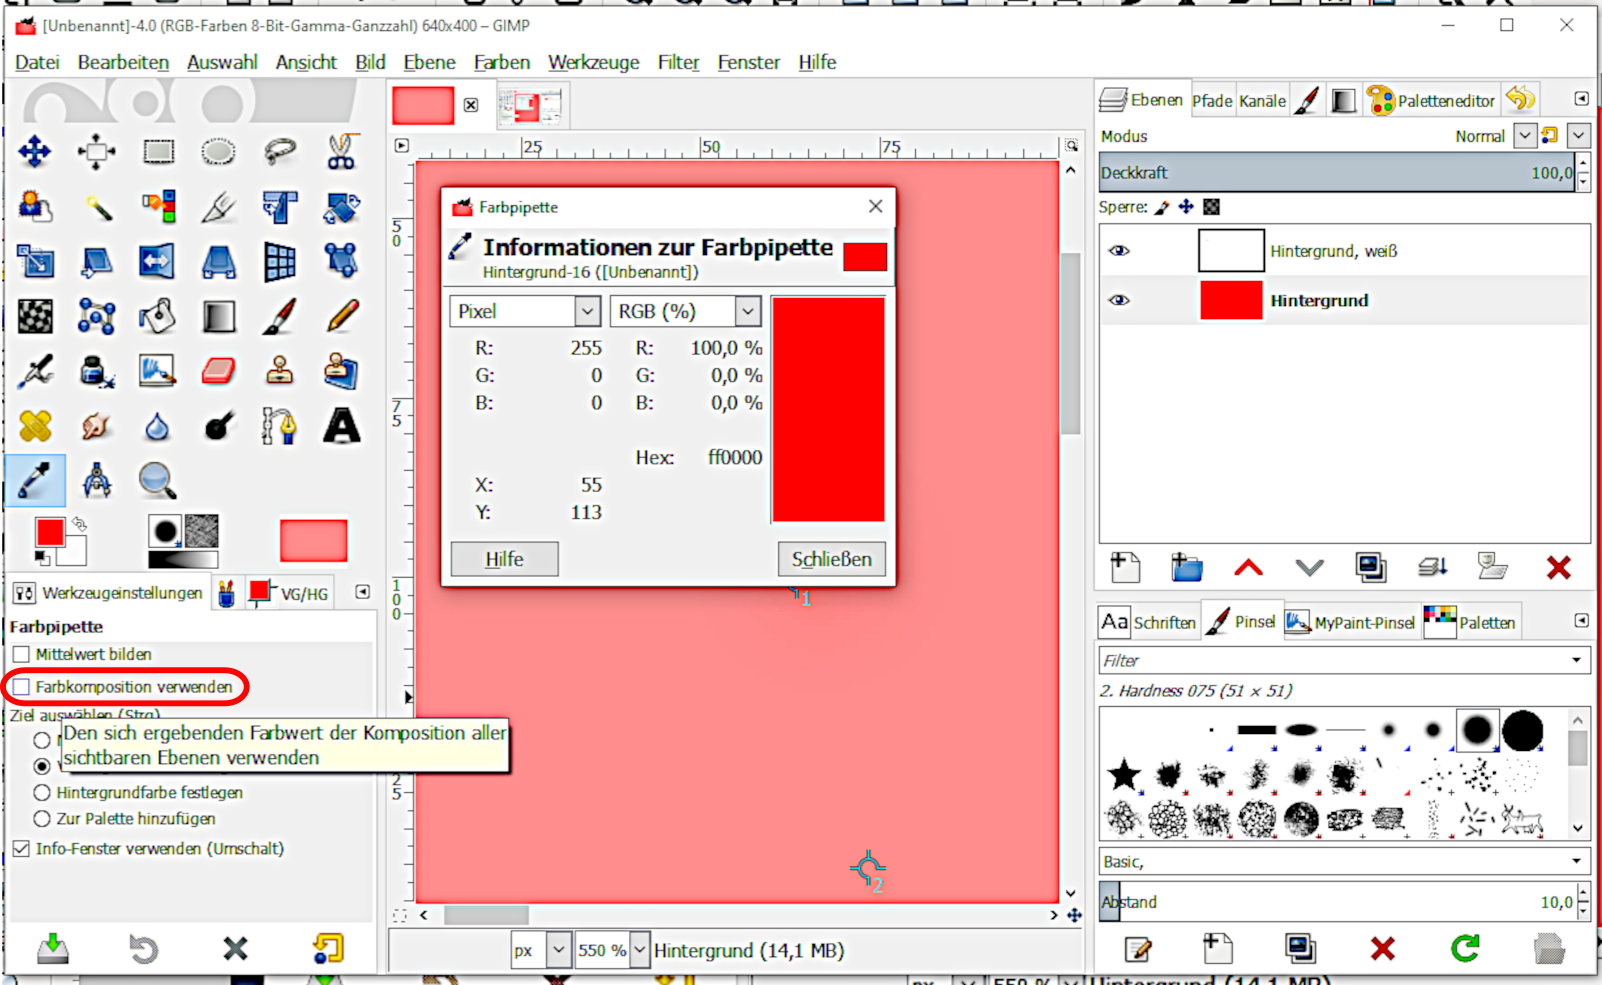
Task: Open the Filter menu
Action: (x=678, y=62)
